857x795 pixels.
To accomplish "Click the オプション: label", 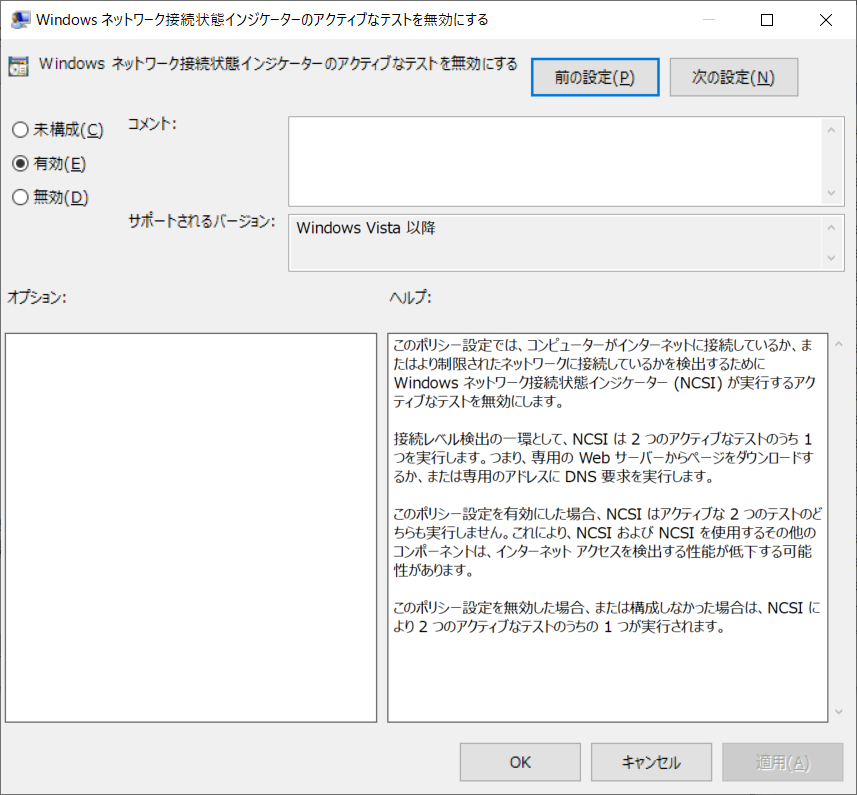I will (x=37, y=297).
